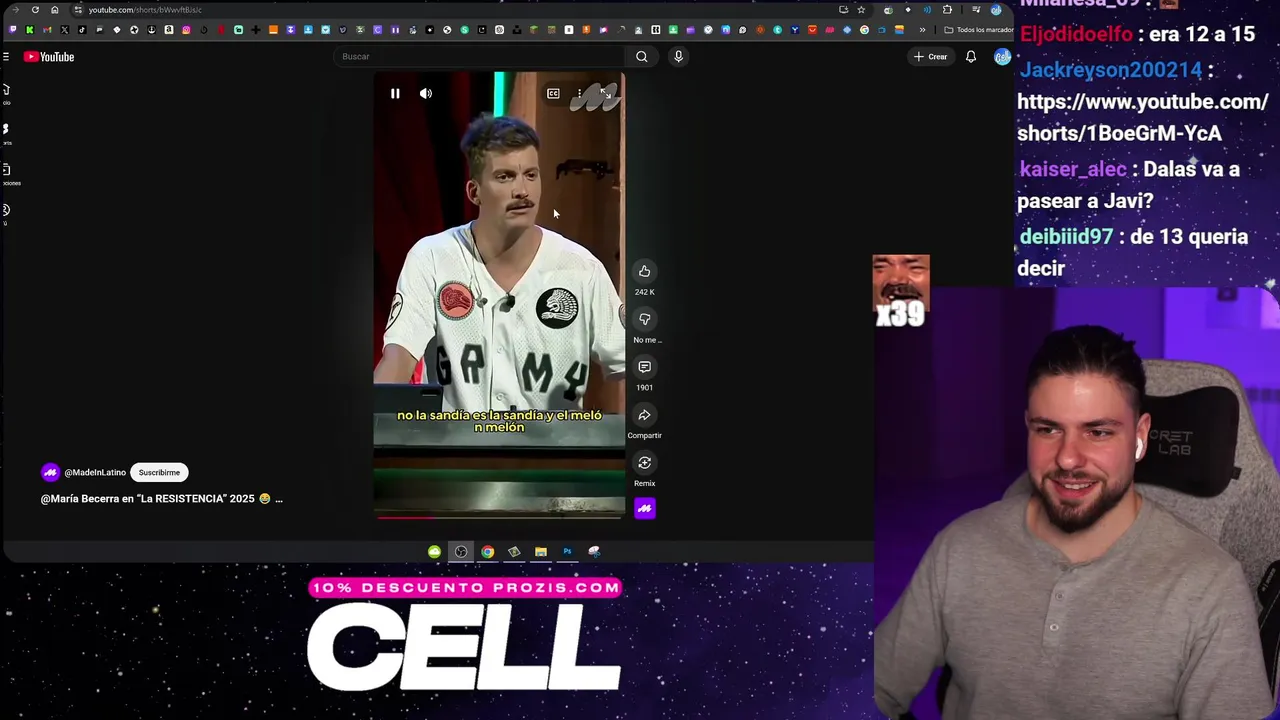Image resolution: width=1280 pixels, height=720 pixels.
Task: Select the You item in mini sidebar
Action: pos(5,213)
